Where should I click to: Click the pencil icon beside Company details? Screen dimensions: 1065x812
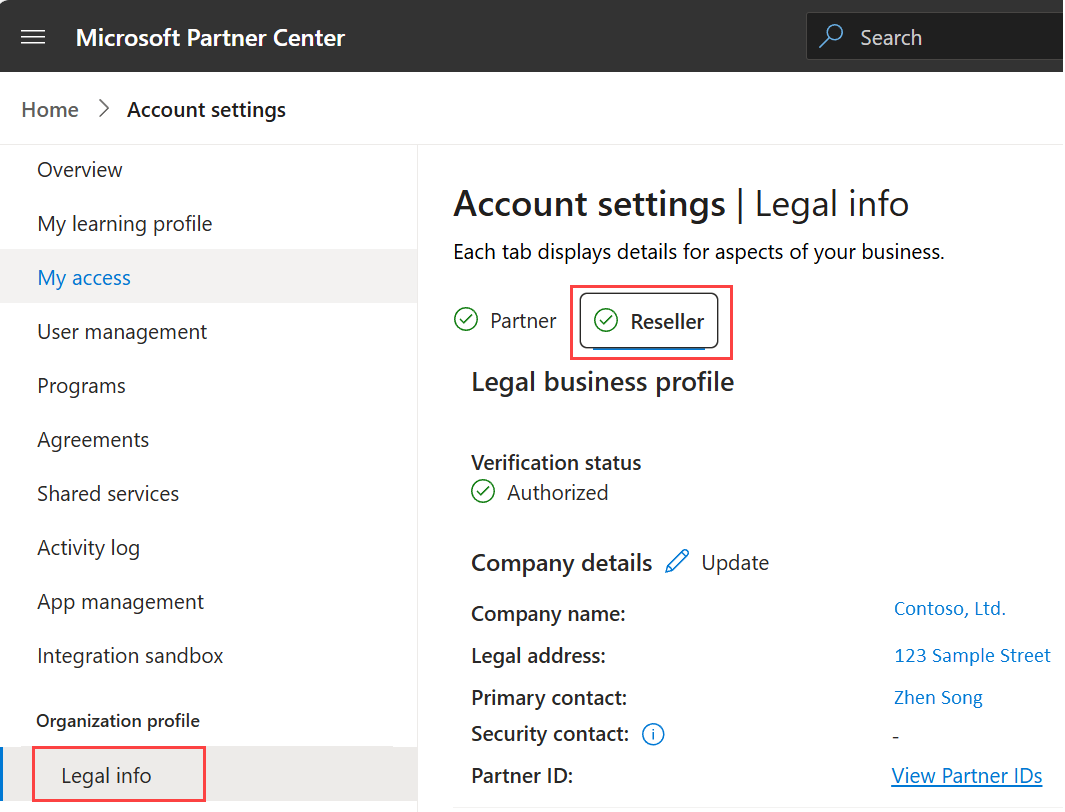click(x=677, y=562)
